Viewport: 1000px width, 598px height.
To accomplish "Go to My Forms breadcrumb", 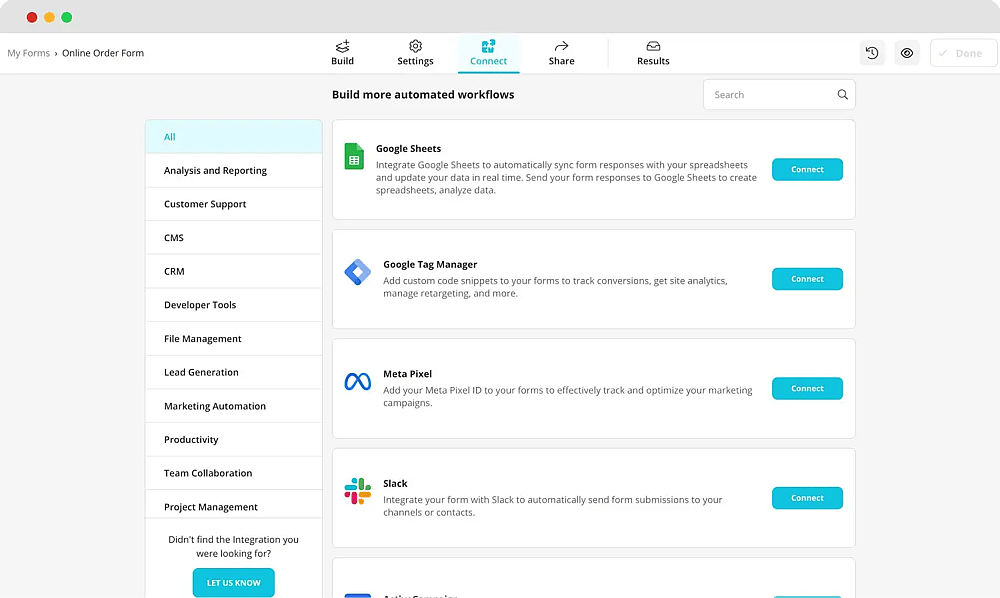I will [x=29, y=53].
